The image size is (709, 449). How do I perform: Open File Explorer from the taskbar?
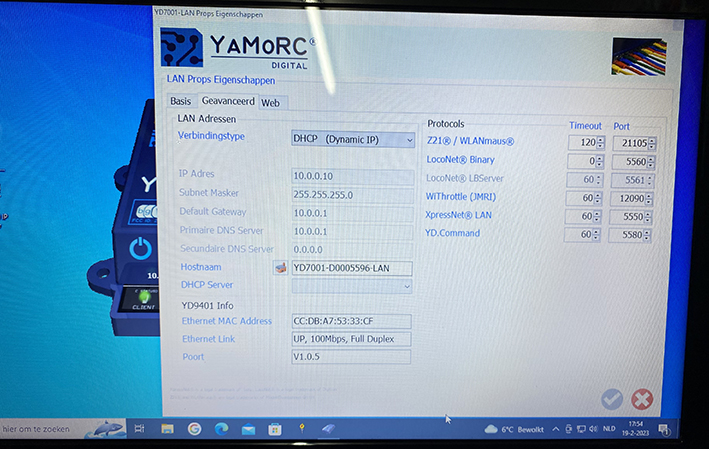(x=167, y=429)
